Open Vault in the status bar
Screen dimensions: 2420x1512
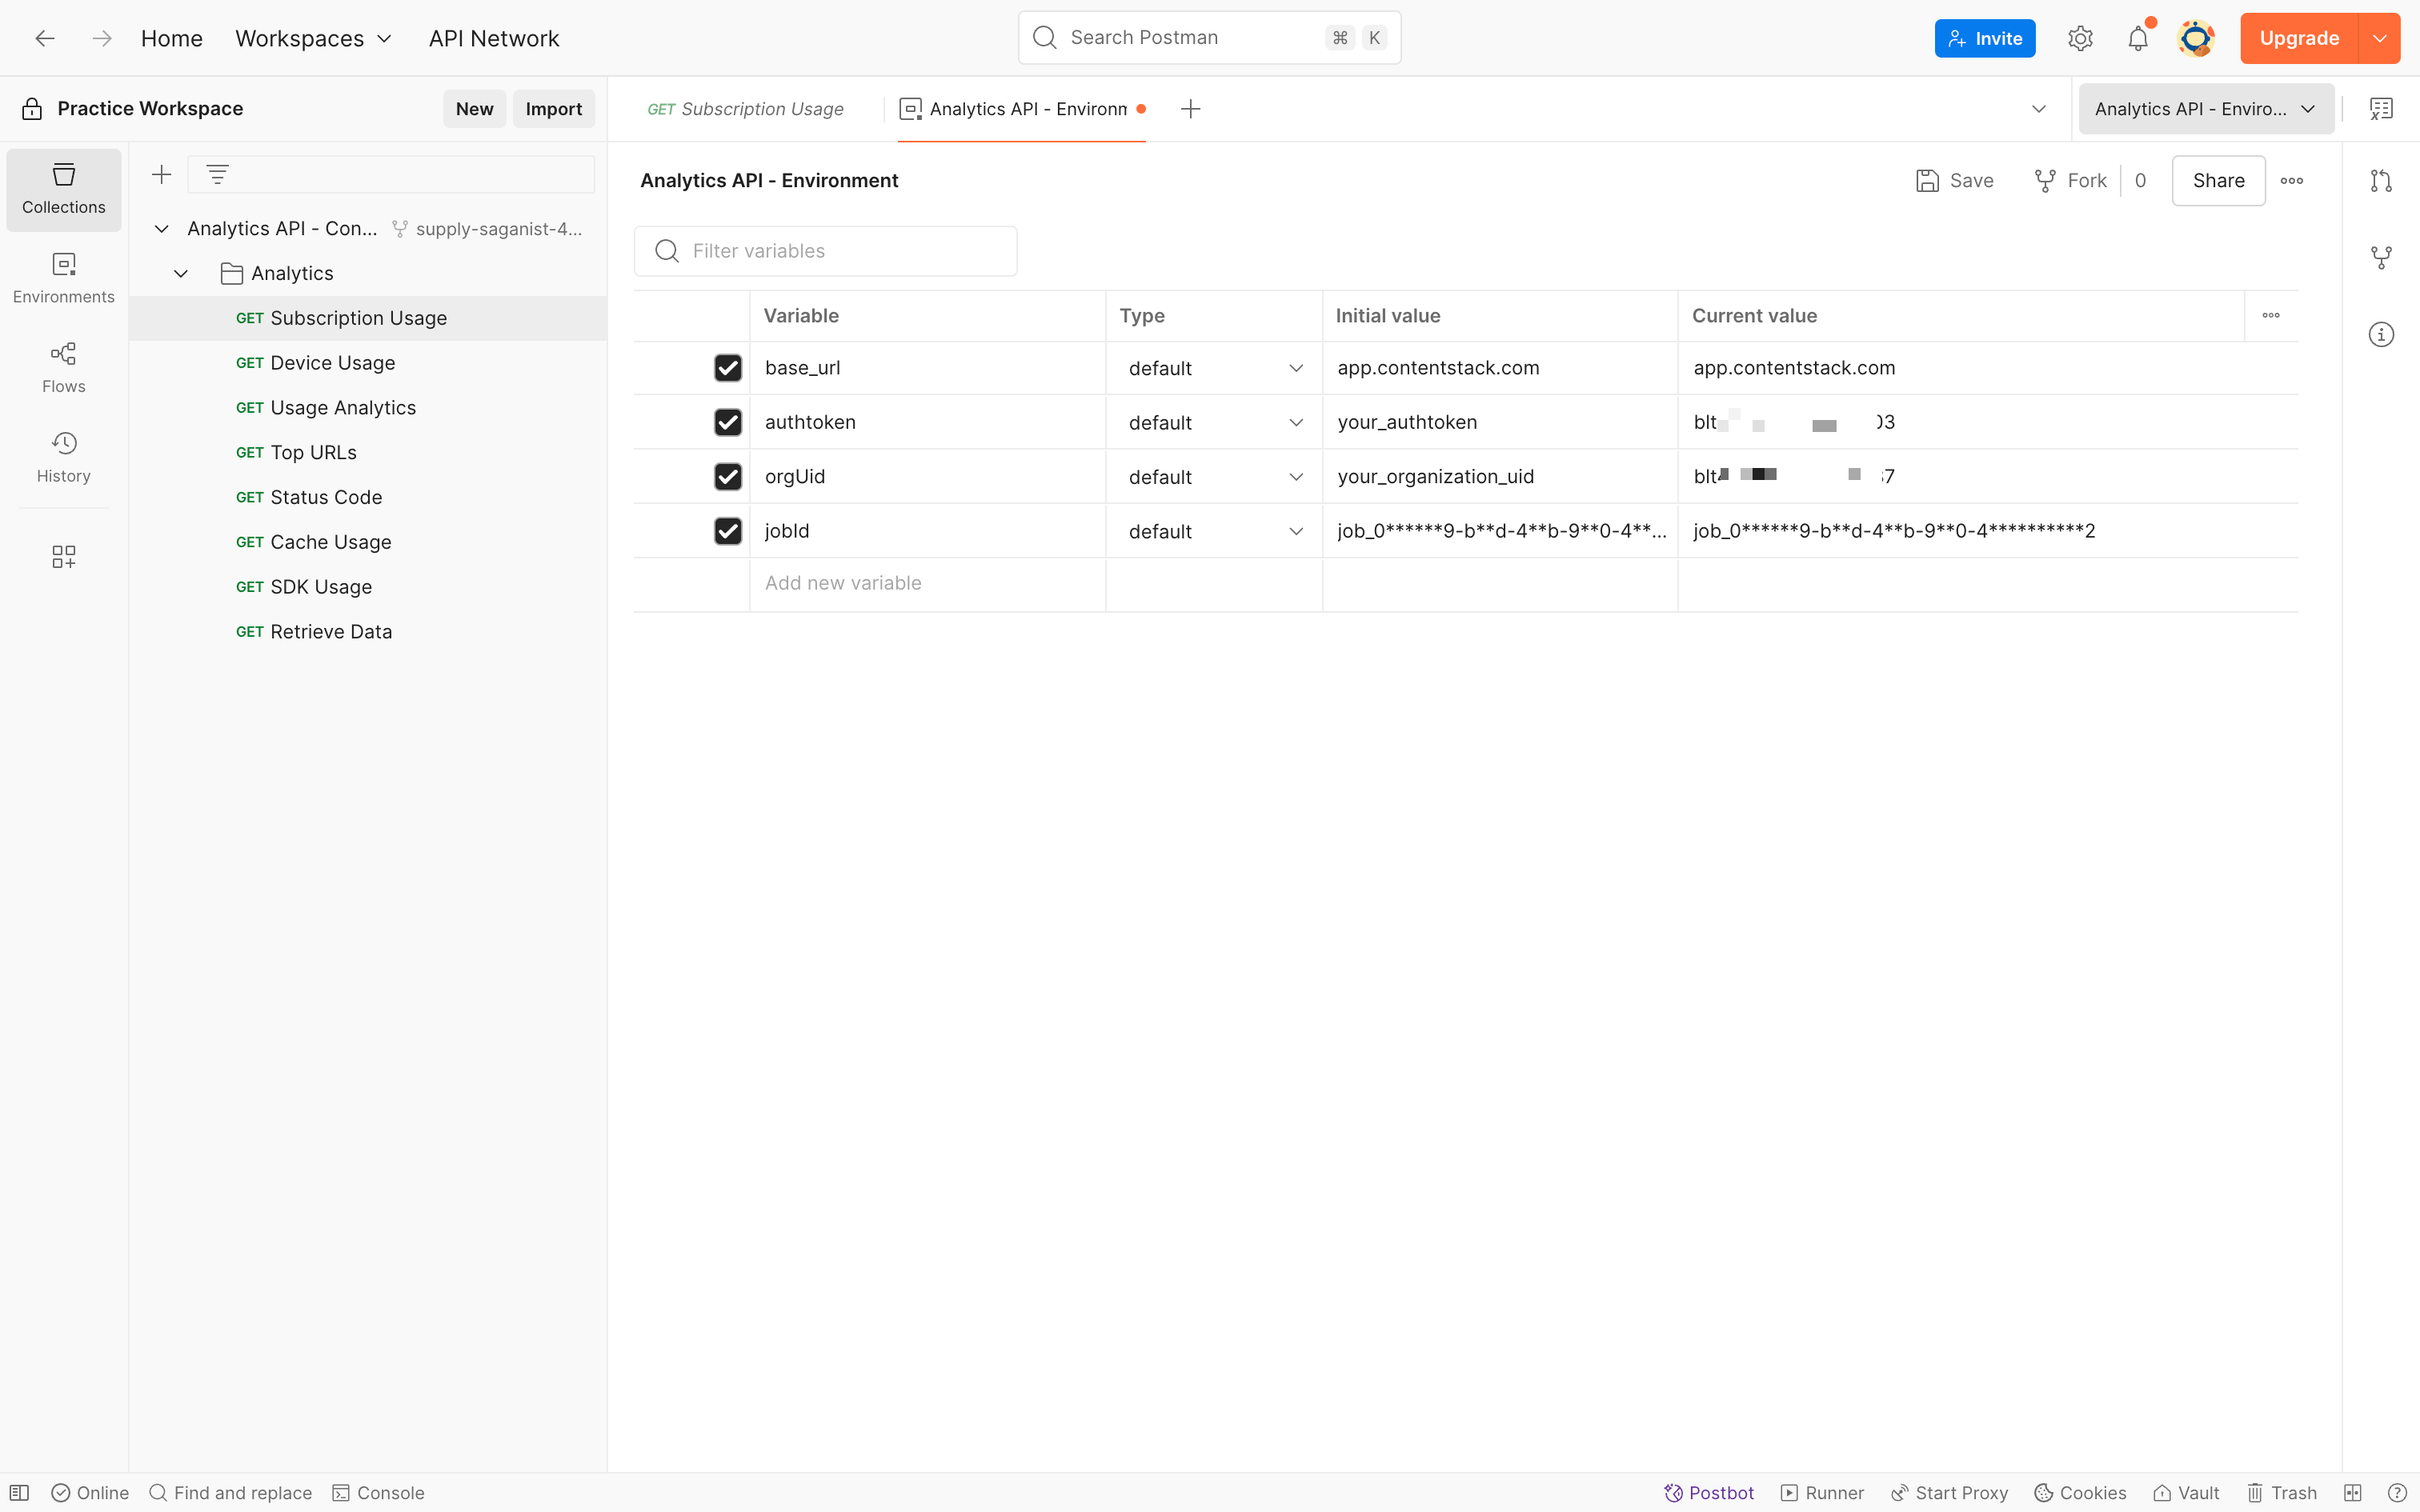pos(2186,1492)
